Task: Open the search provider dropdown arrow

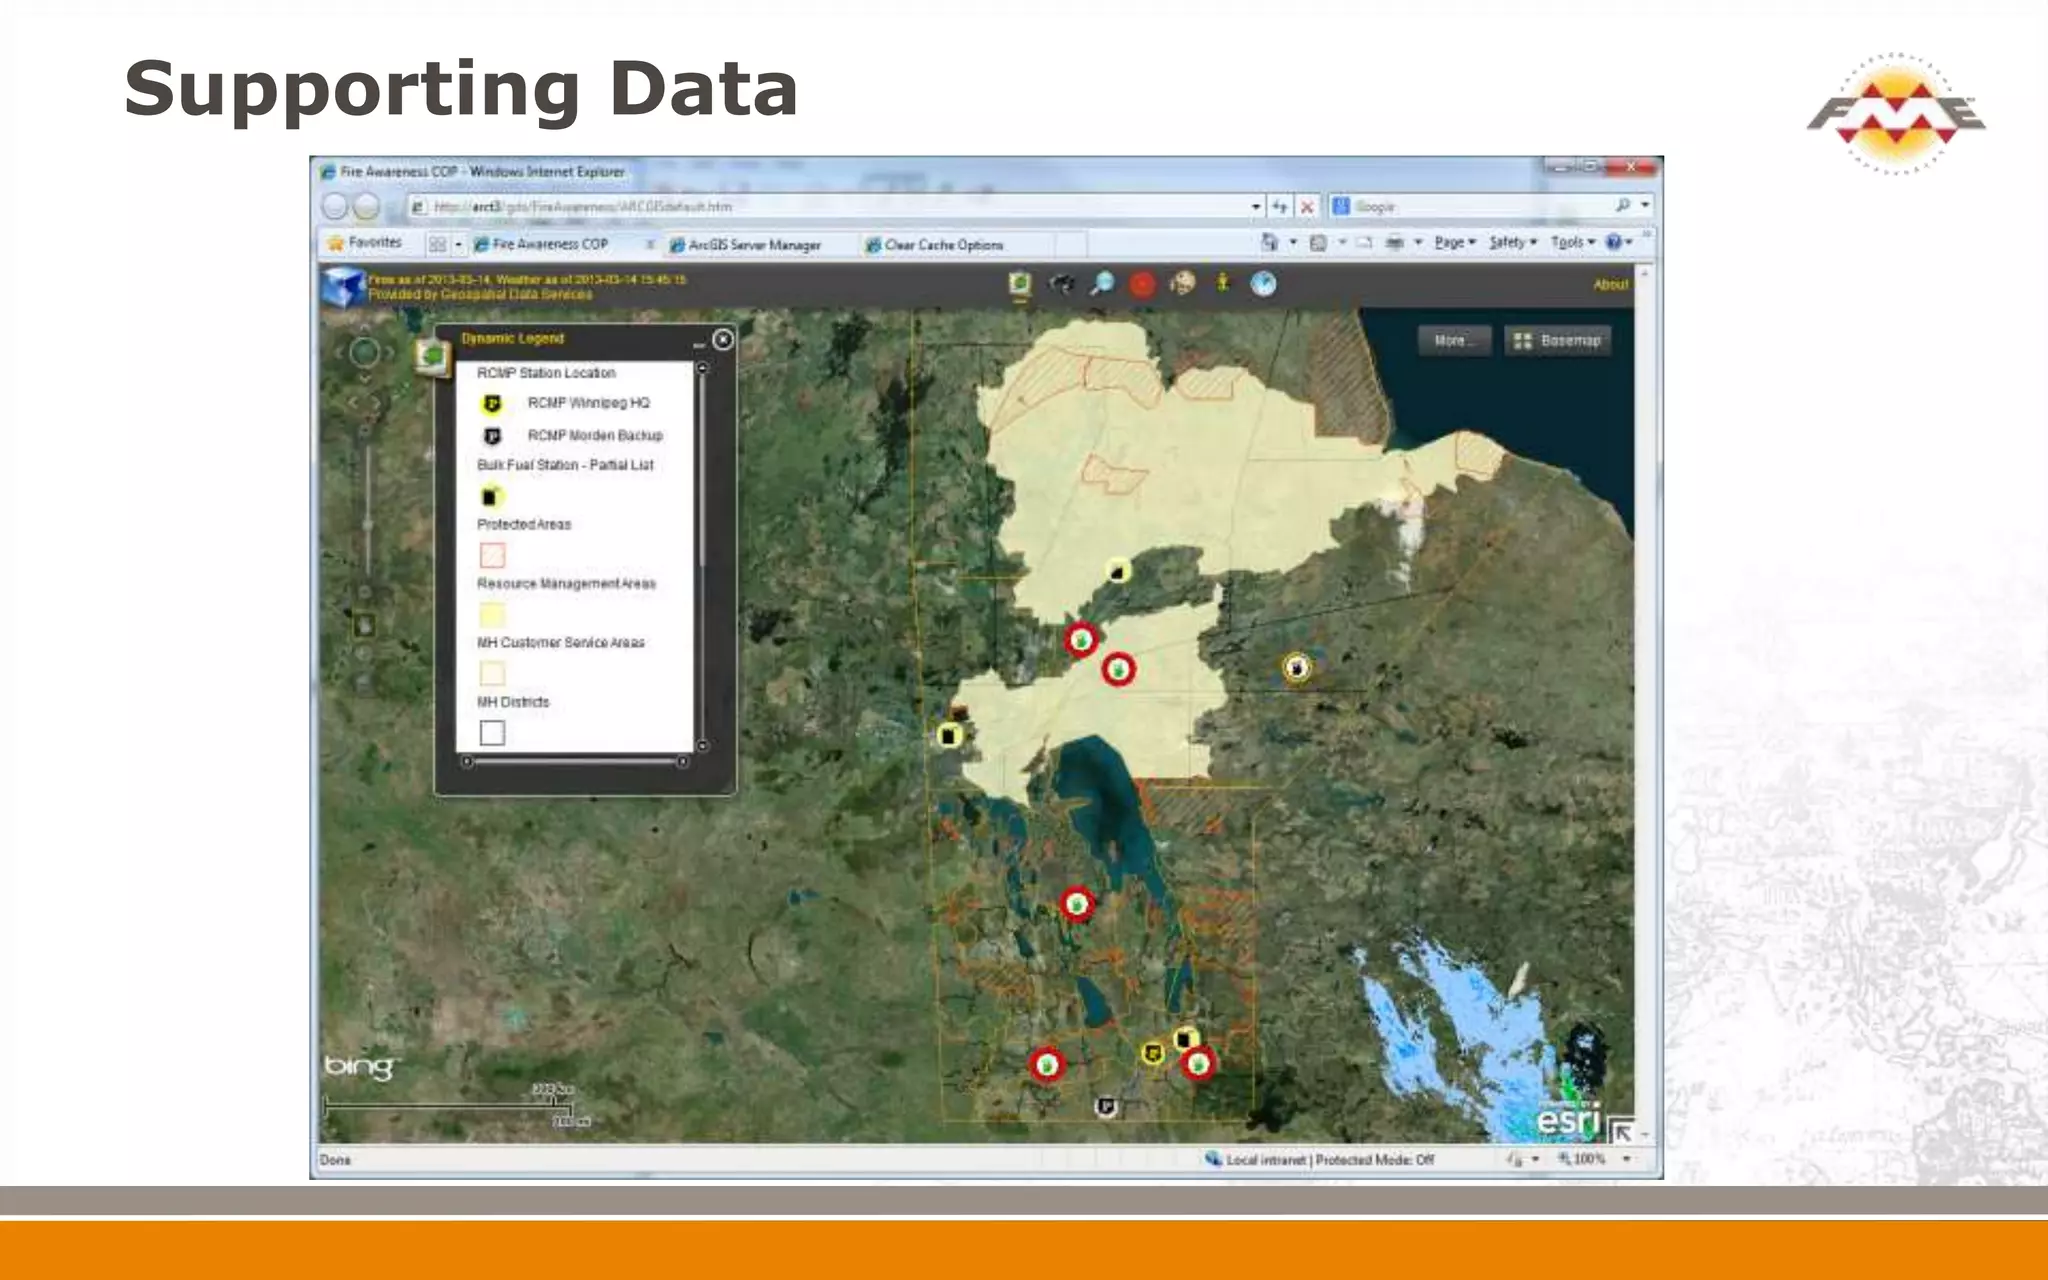Action: click(x=1645, y=205)
